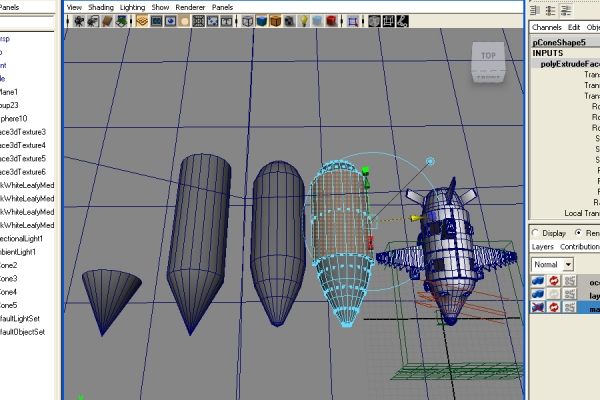Select the Render layers radio button

coord(578,233)
